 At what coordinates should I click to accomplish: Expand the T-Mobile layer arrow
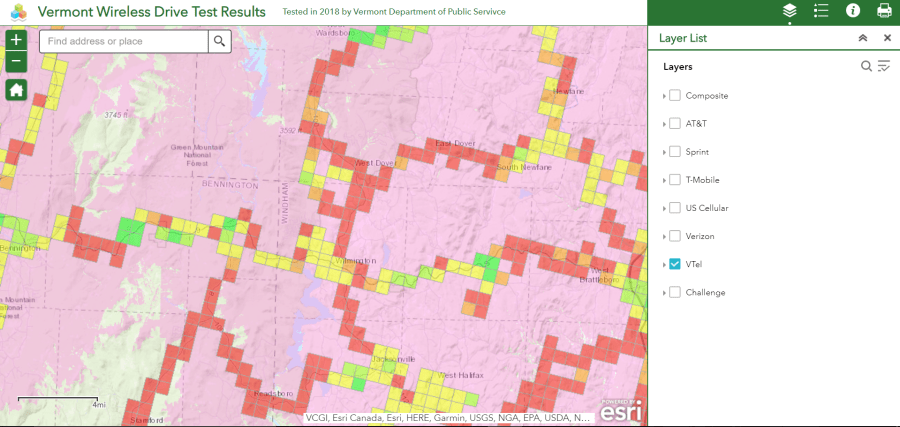coord(664,180)
